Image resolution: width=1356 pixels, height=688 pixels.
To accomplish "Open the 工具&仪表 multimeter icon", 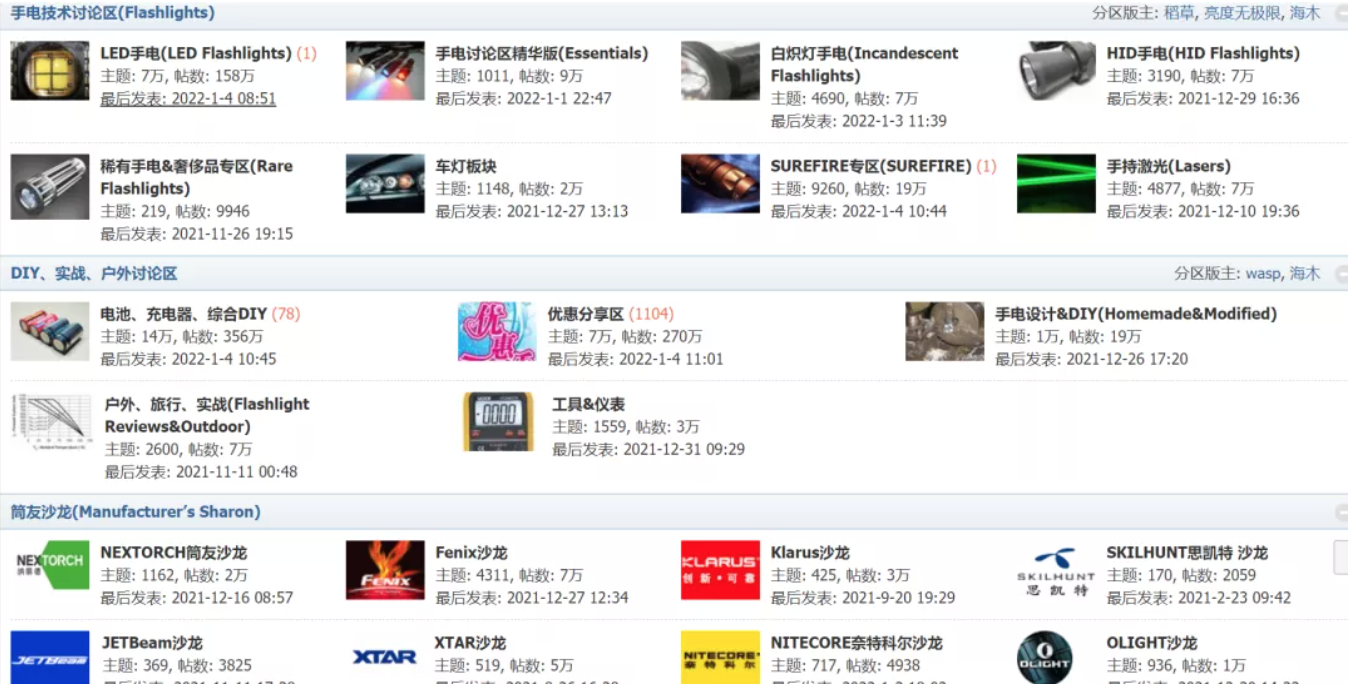I will point(498,422).
